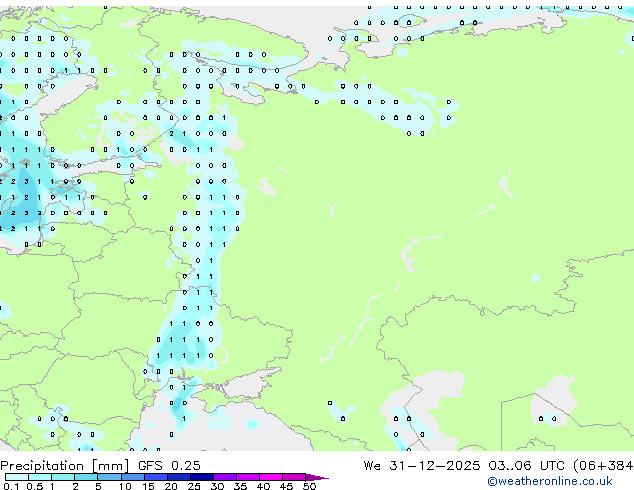The image size is (634, 490).
Task: Pick the 15–20 mm legend color box
Action: click(156, 477)
